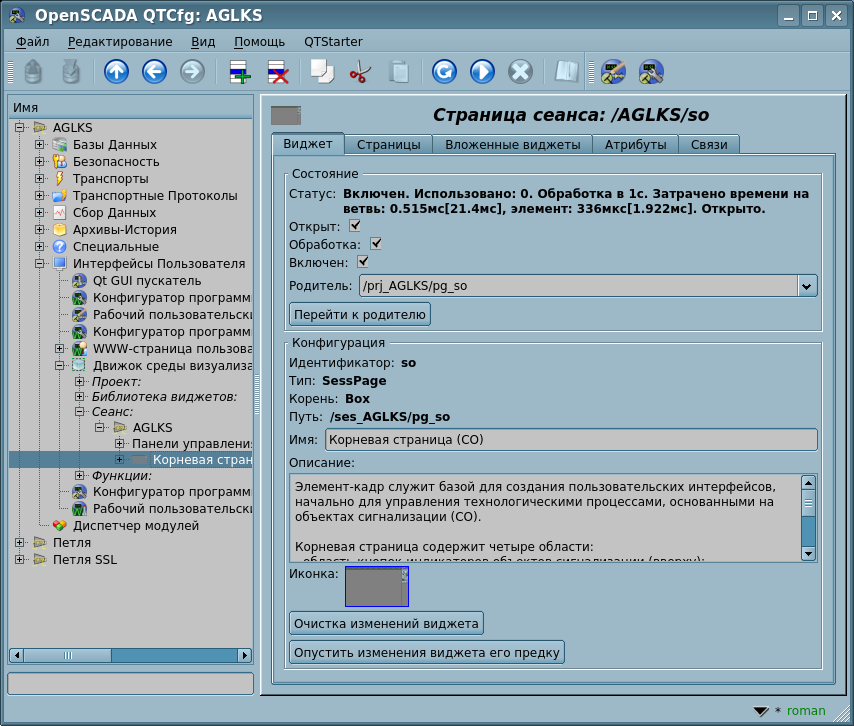Delete the item with the red cross icon
The width and height of the screenshot is (854, 726).
(278, 72)
